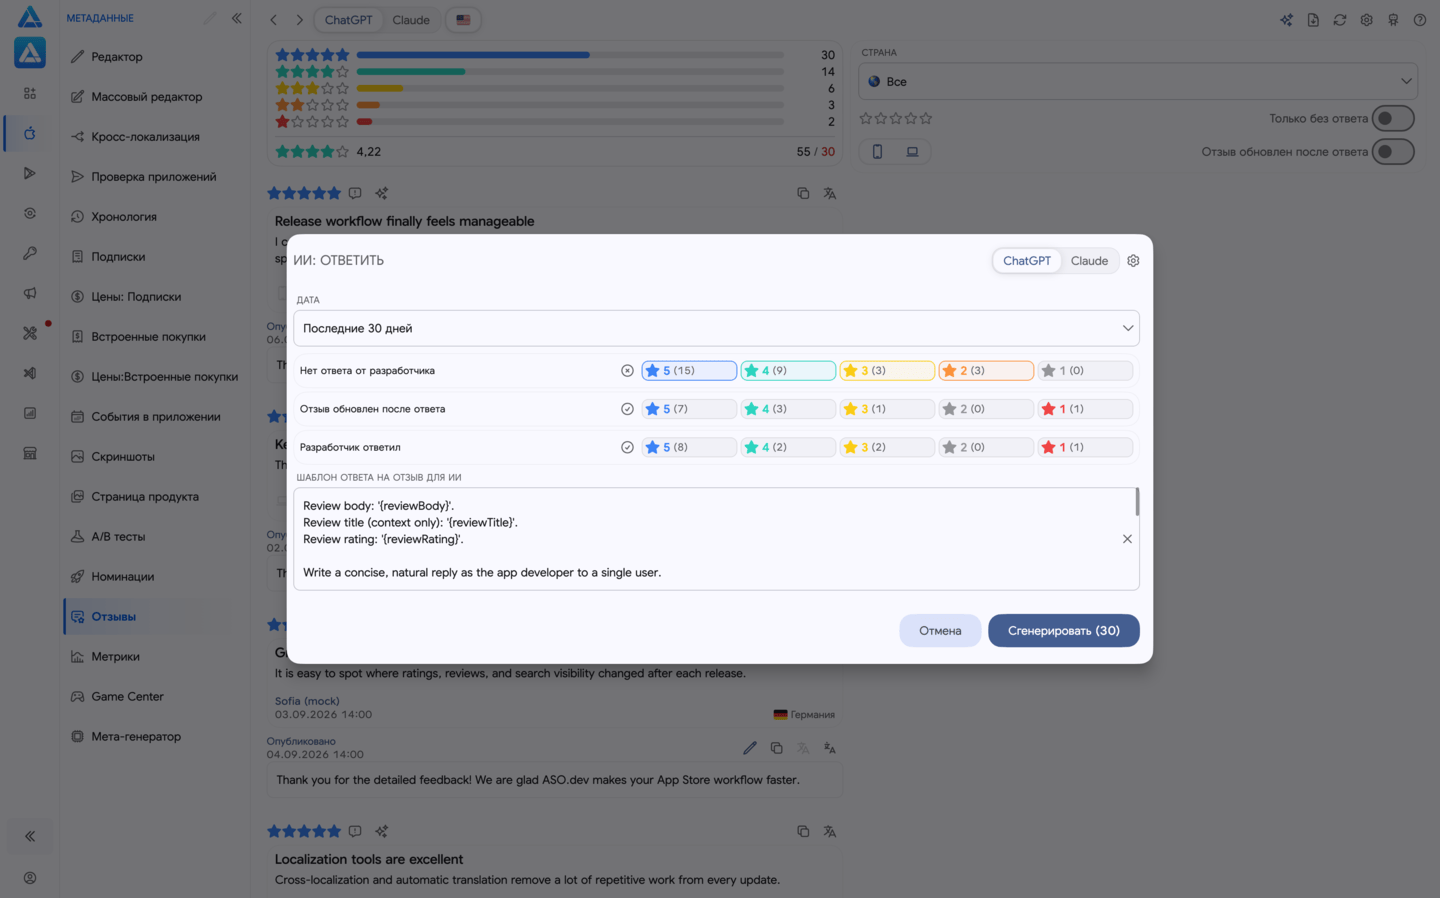Switch to the Claude tab in dialog

tap(1089, 261)
